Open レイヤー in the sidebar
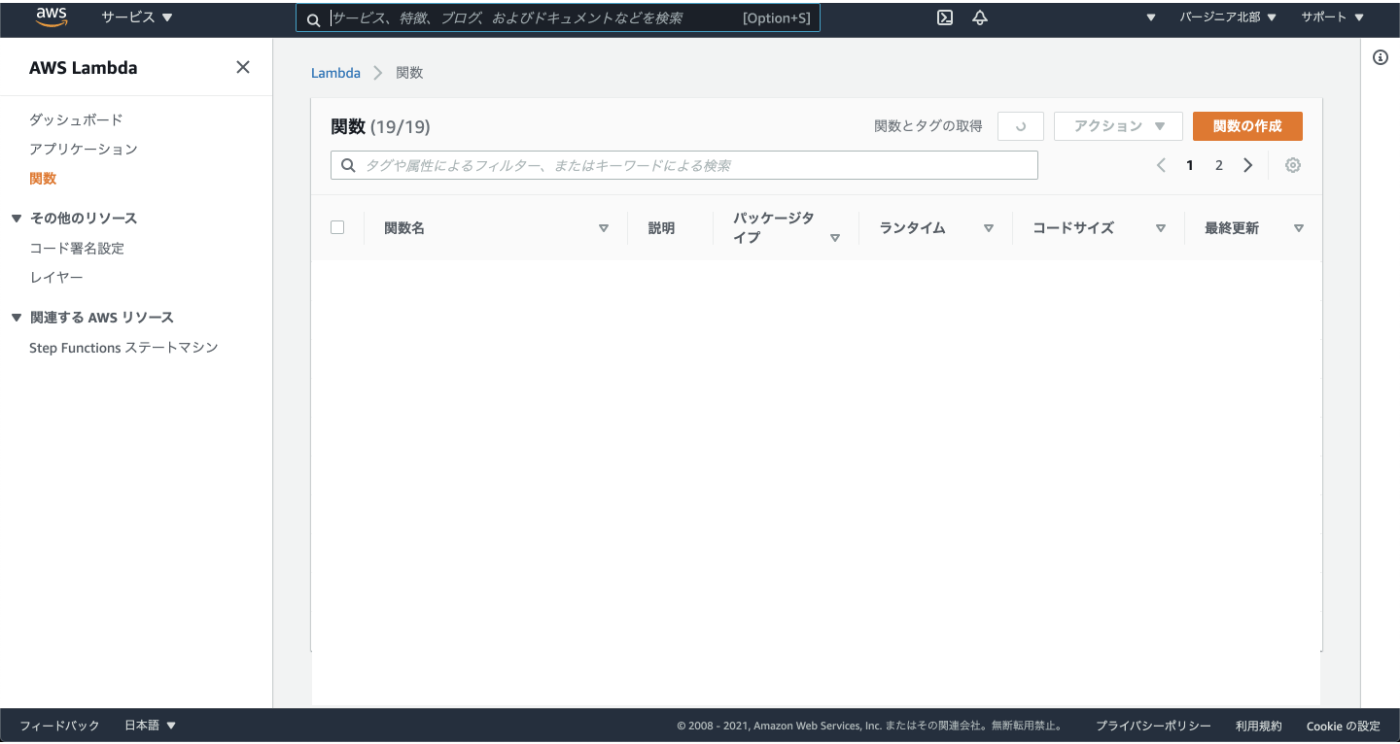The width and height of the screenshot is (1400, 744). pyautogui.click(x=56, y=277)
